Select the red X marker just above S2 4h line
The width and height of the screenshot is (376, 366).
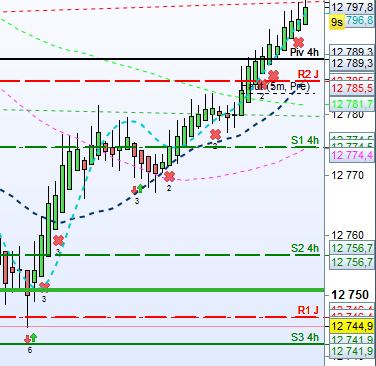click(58, 240)
